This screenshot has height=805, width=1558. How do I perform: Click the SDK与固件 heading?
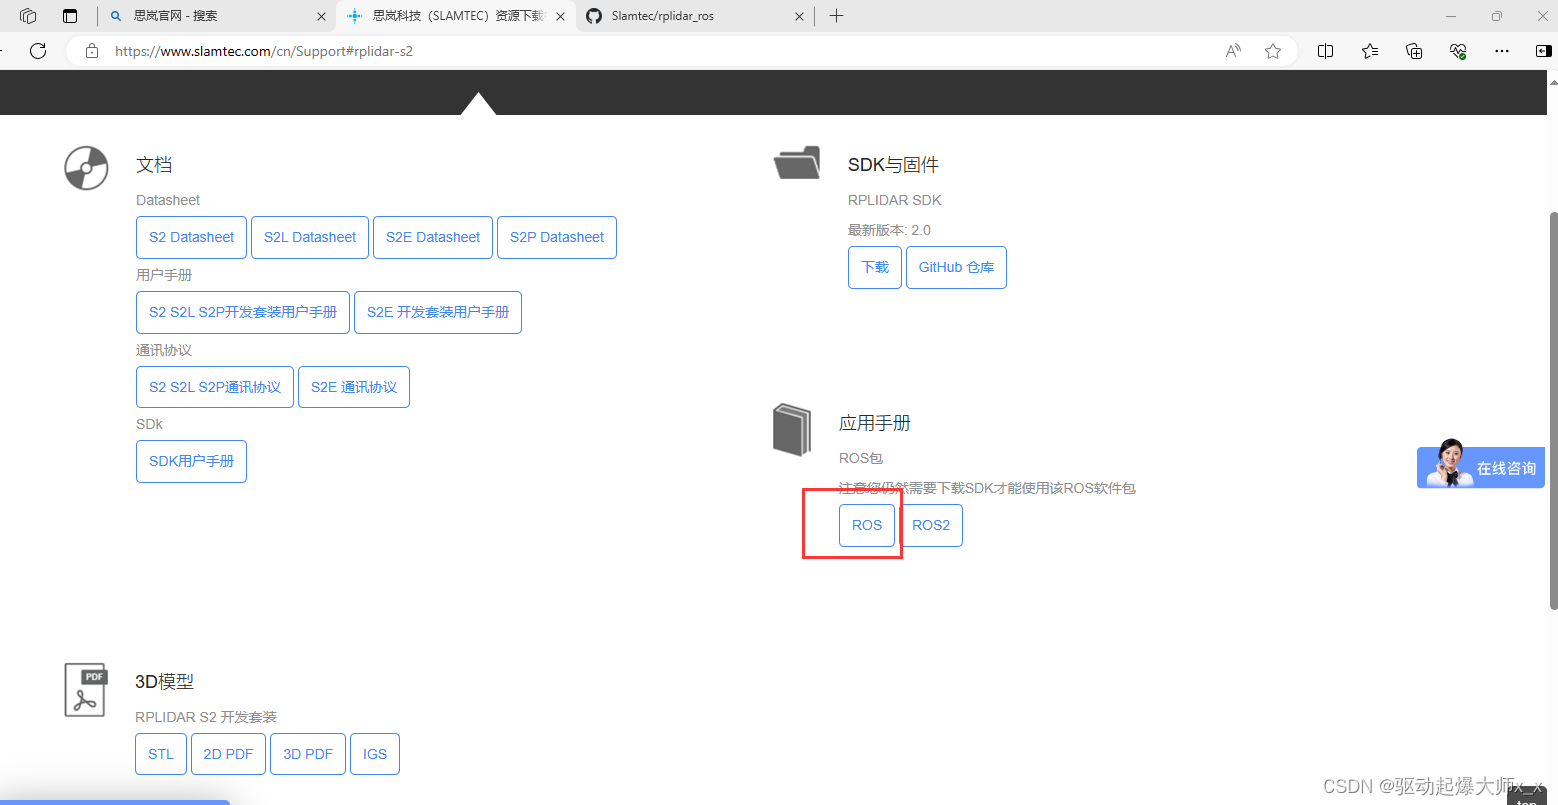(x=893, y=165)
